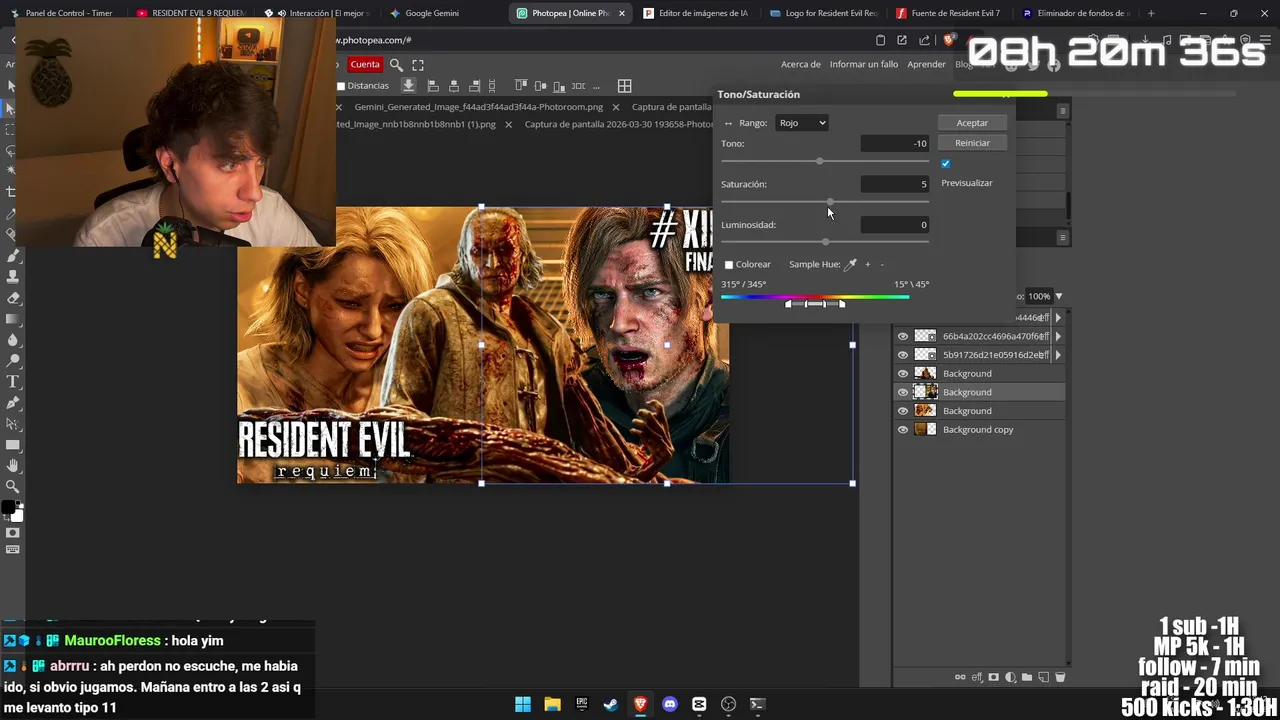This screenshot has height=720, width=1280.
Task: Click the Luminosidad slider track
Action: pyautogui.click(x=825, y=242)
